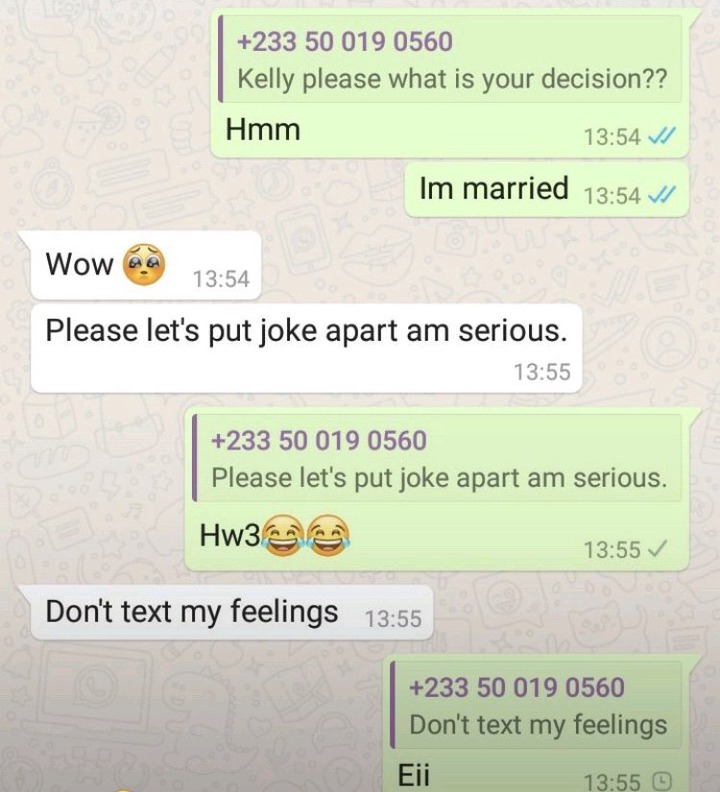This screenshot has height=792, width=720.
Task: Select white 'Please let's put joke apart am serious.' bubble
Action: point(306,348)
